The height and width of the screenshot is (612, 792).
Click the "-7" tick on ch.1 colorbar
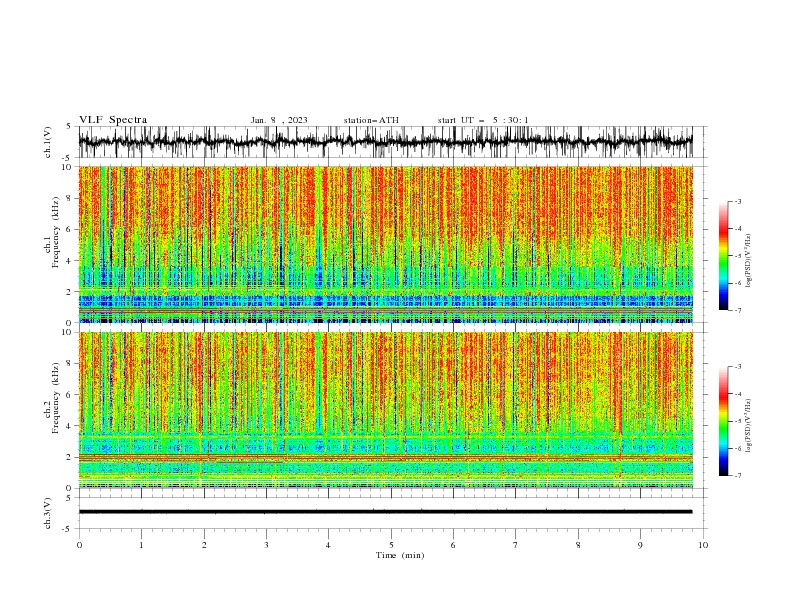(x=738, y=310)
